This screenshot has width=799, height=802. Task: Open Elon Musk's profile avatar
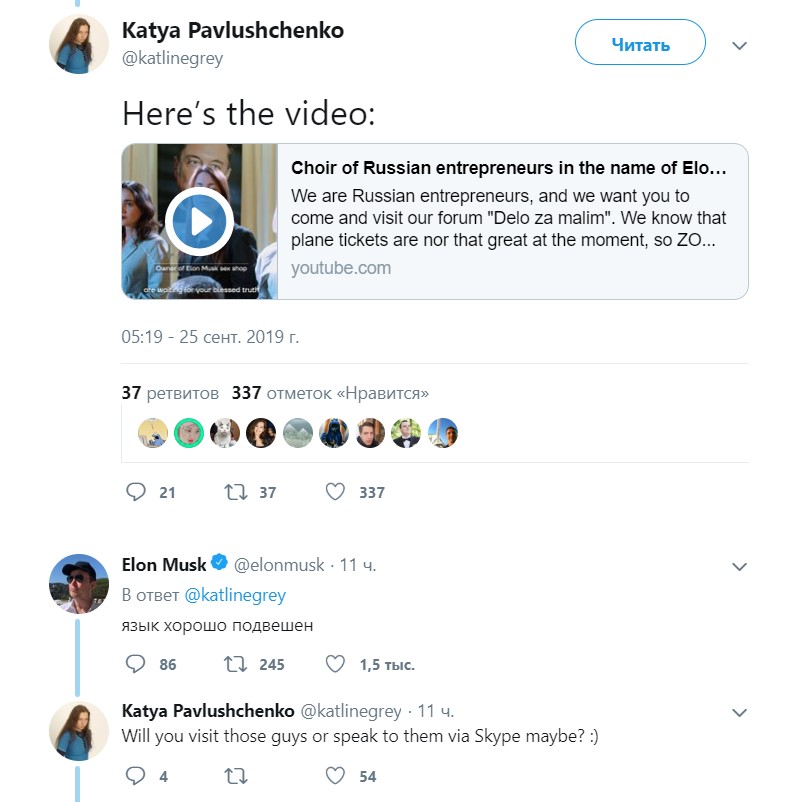click(x=79, y=583)
